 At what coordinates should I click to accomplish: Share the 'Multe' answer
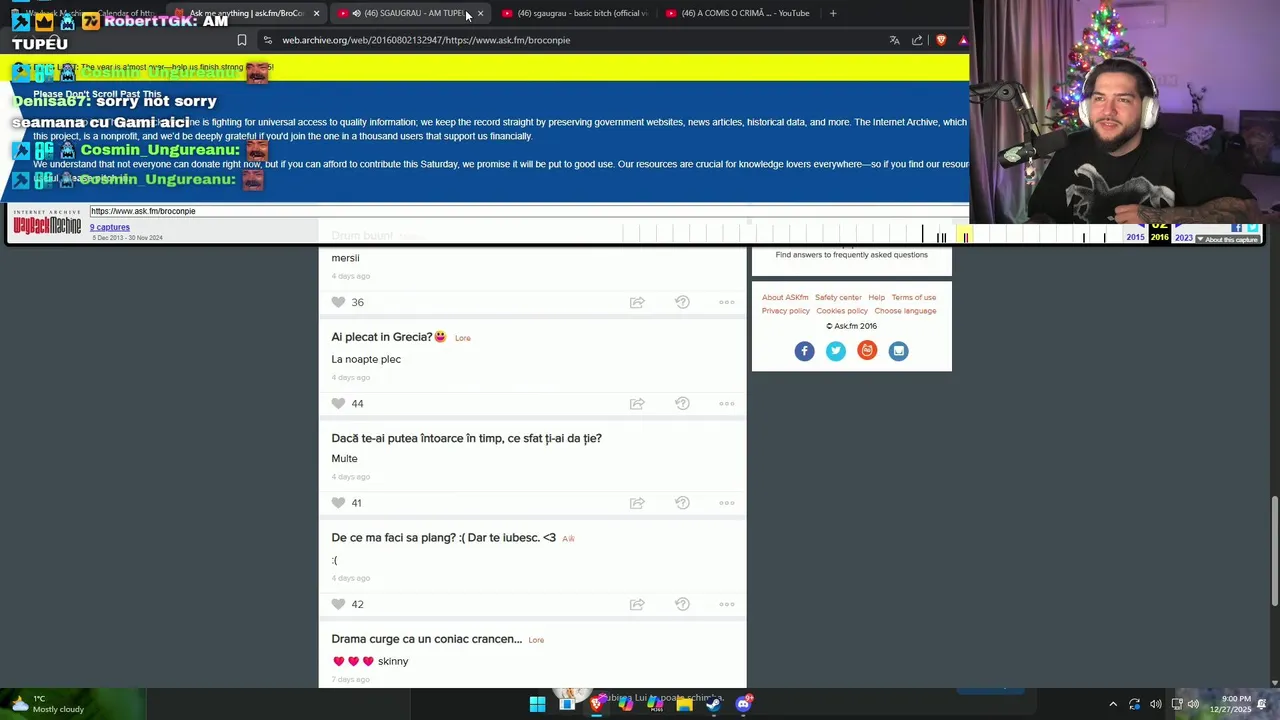(637, 503)
